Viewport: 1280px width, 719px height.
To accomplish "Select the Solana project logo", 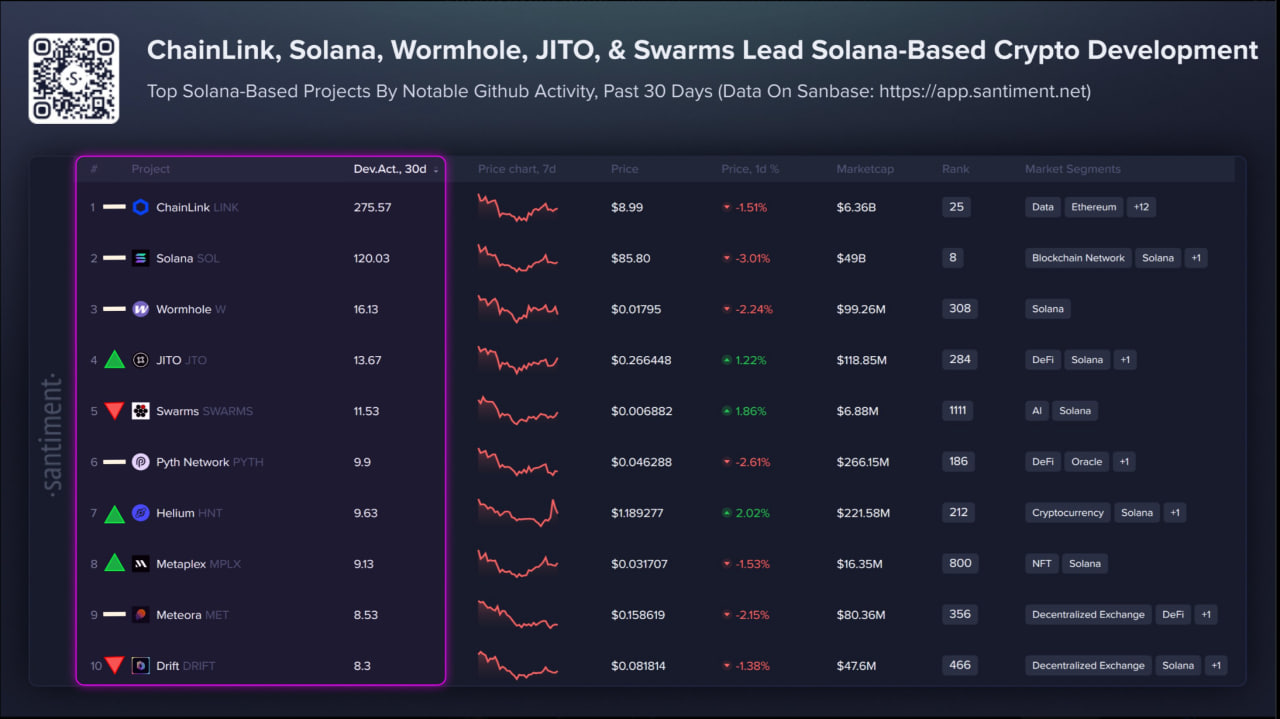I will pyautogui.click(x=139, y=258).
